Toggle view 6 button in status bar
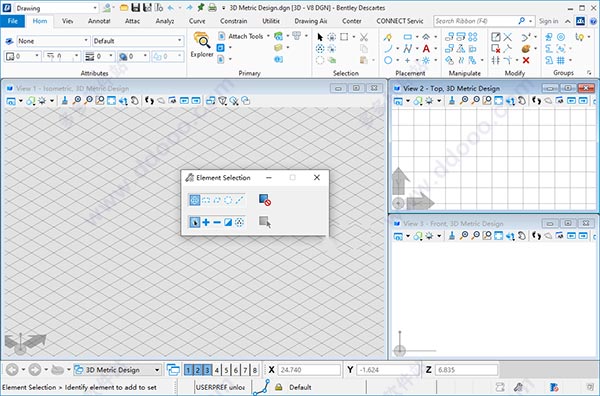This screenshot has width=600, height=396. point(236,370)
